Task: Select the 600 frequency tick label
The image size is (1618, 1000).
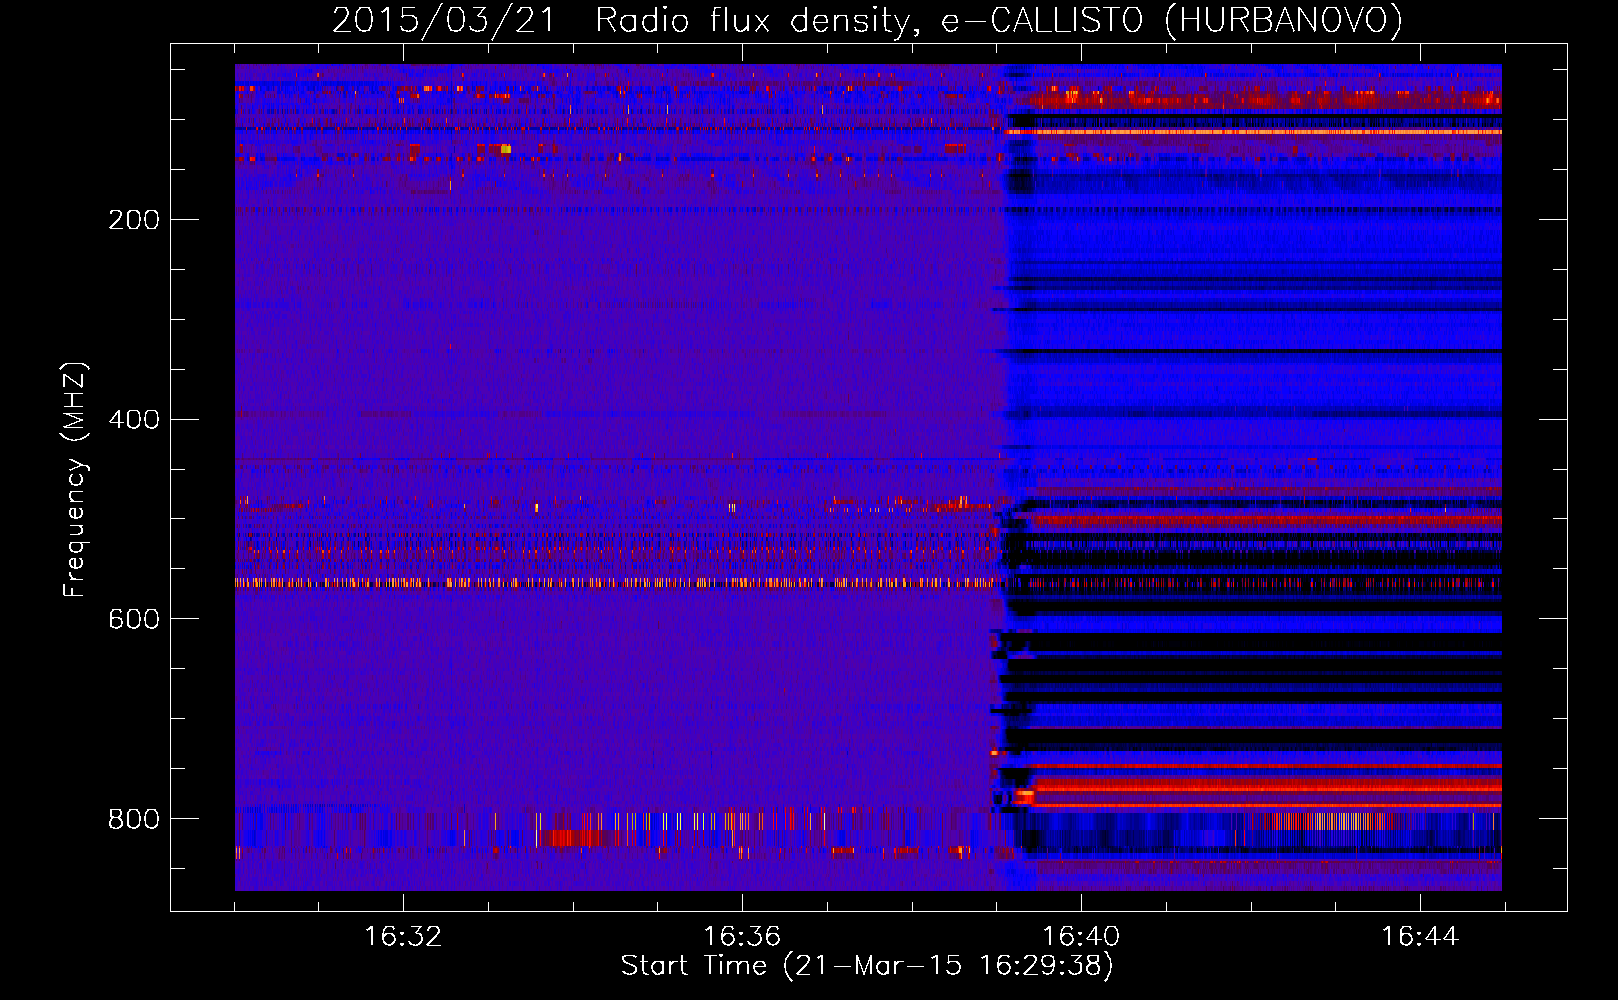Action: tap(134, 620)
